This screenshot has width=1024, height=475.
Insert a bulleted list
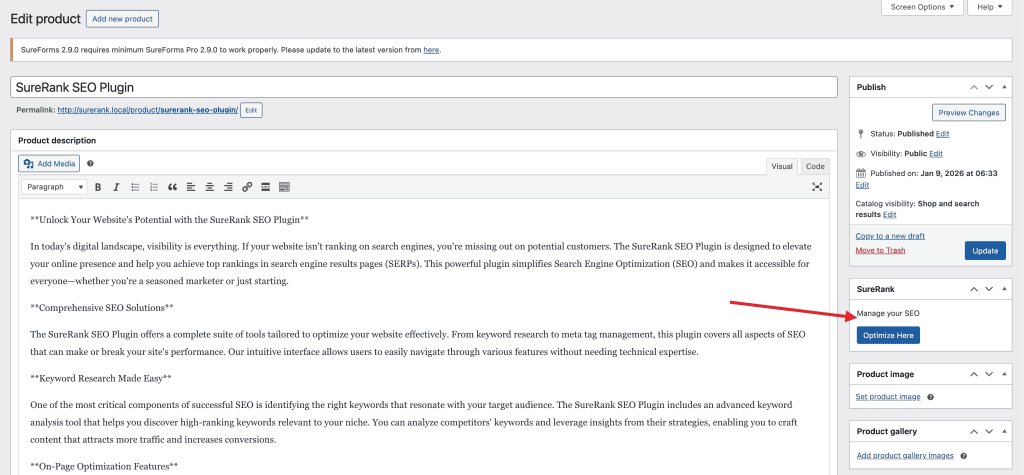(x=135, y=187)
